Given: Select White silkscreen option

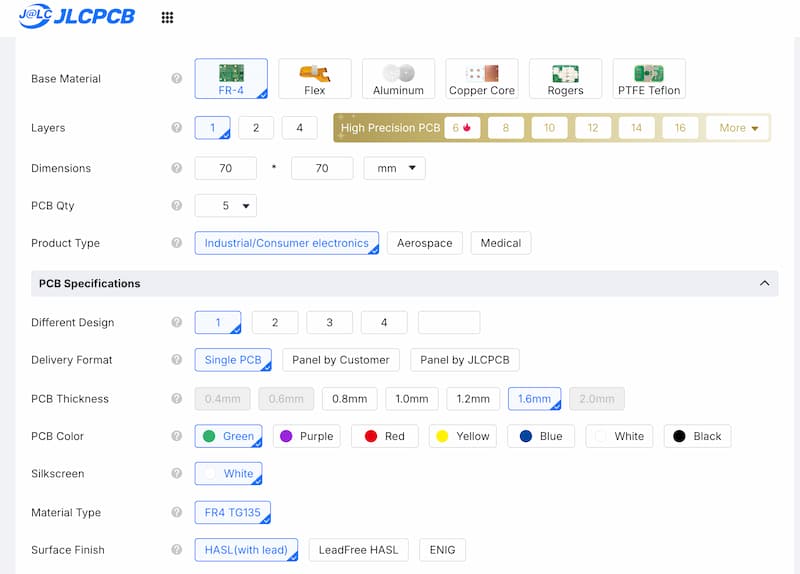Looking at the screenshot, I should (229, 473).
